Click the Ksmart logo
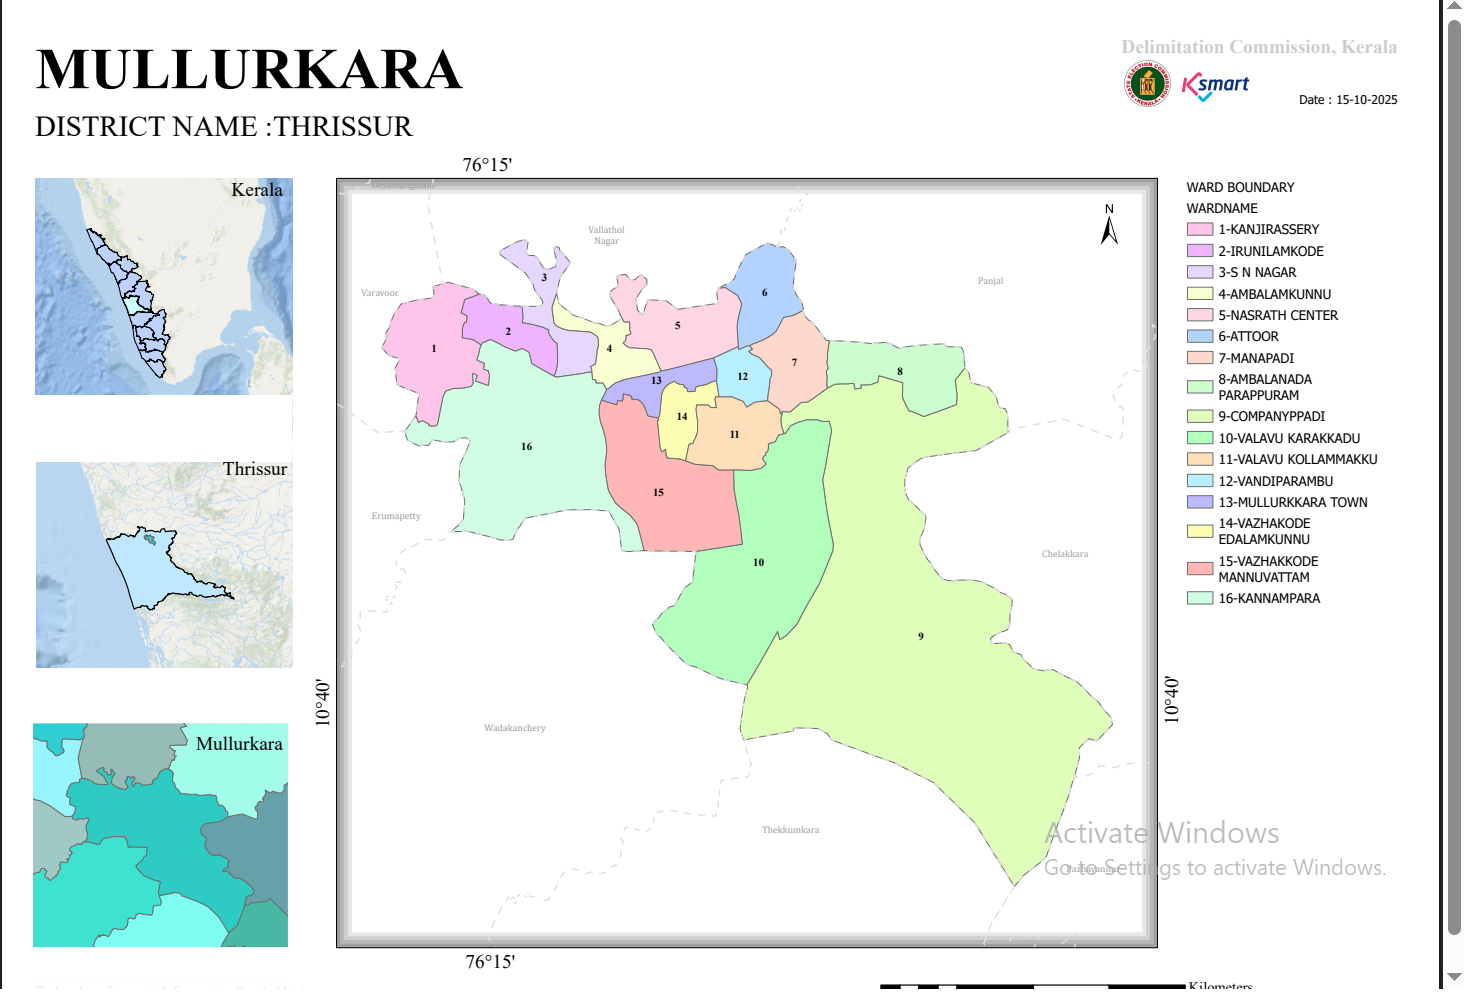The width and height of the screenshot is (1464, 1000). (1215, 86)
